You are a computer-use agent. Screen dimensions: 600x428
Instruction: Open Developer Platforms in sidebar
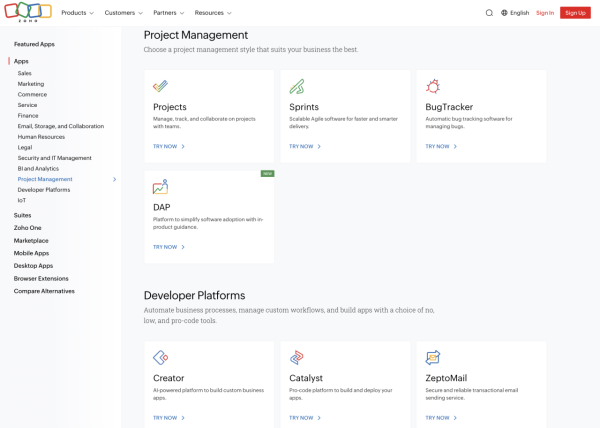(x=44, y=190)
